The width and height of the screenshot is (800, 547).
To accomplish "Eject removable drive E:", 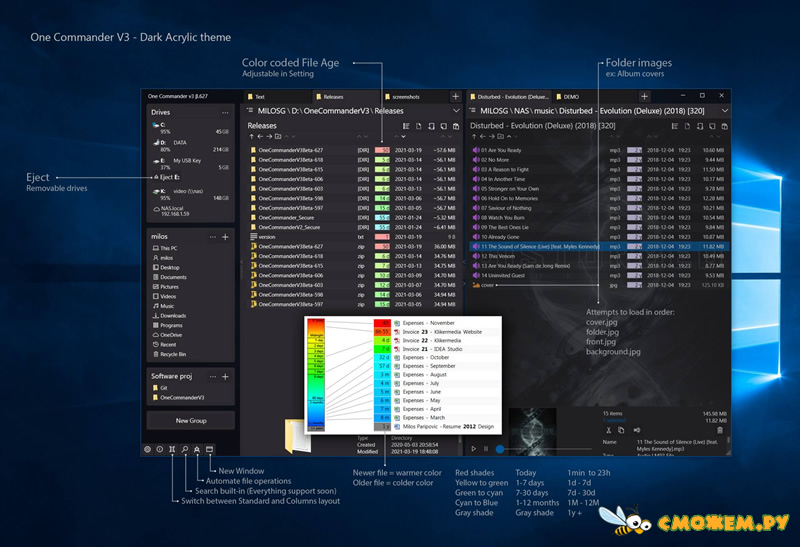I will click(167, 177).
